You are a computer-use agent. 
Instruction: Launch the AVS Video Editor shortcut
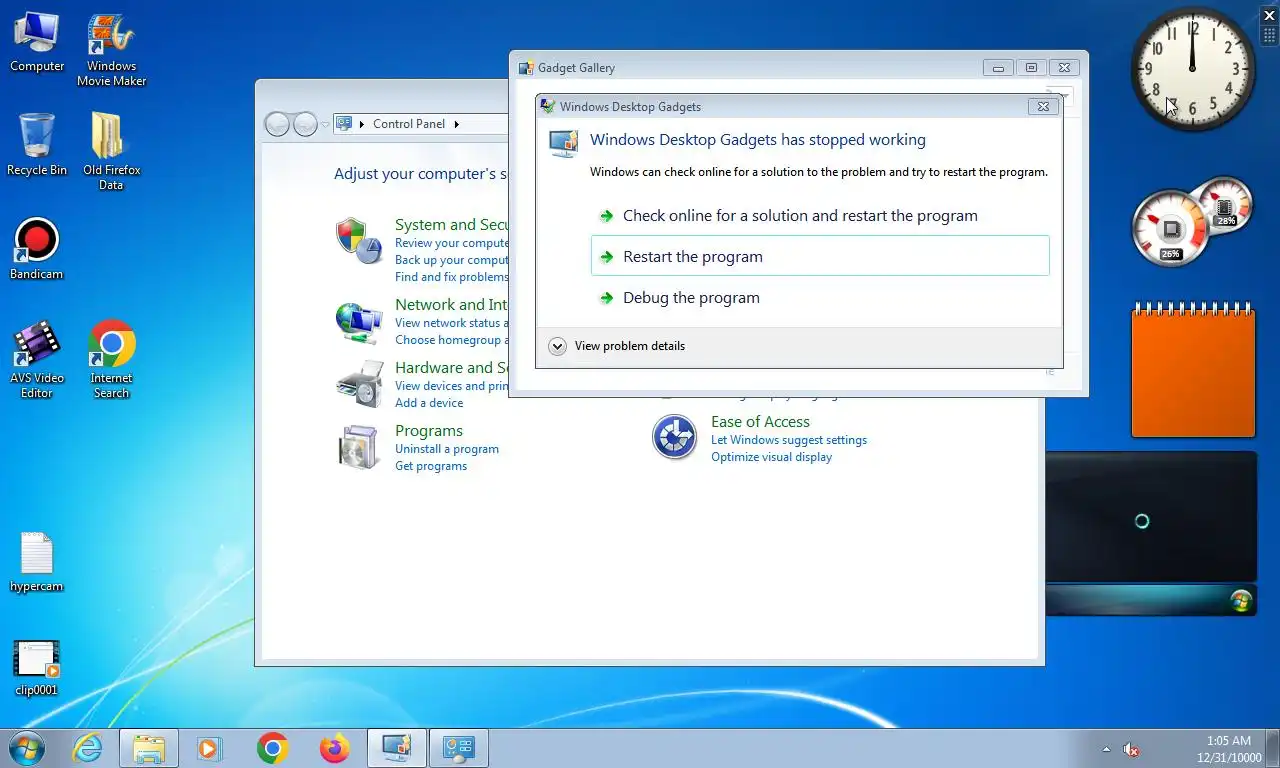[x=37, y=360]
